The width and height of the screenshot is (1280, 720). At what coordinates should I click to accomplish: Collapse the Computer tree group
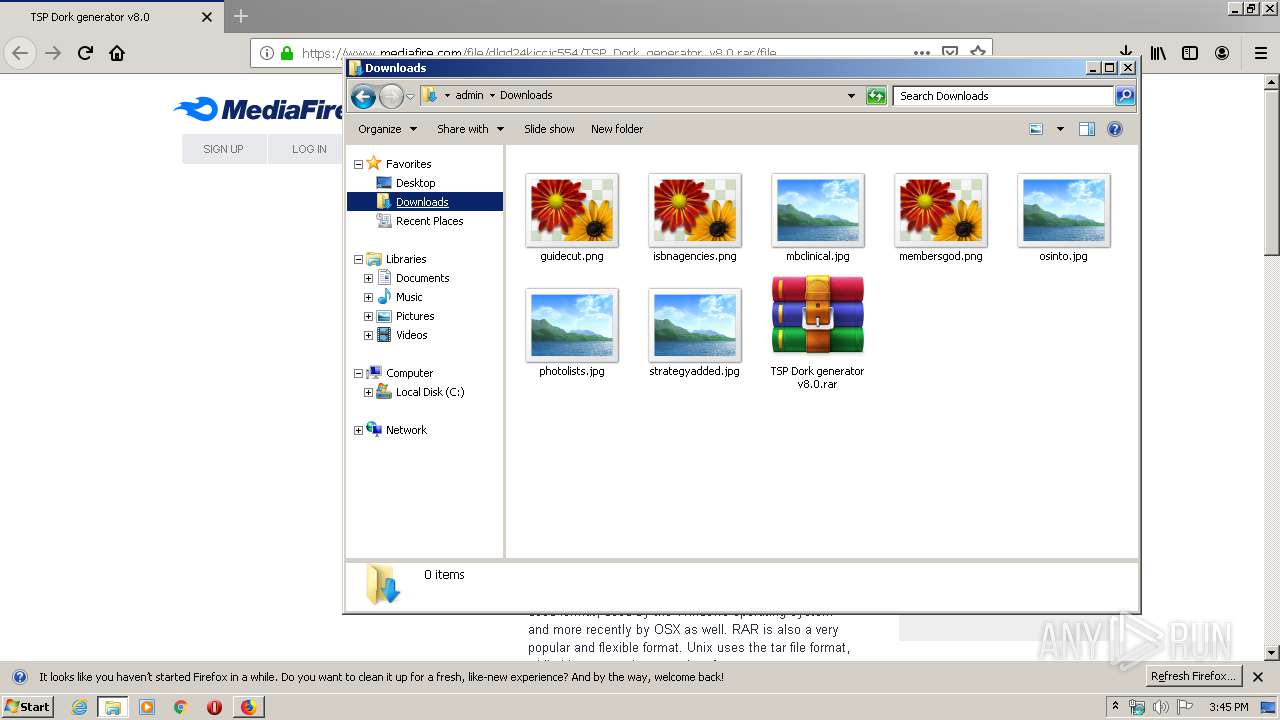click(358, 373)
